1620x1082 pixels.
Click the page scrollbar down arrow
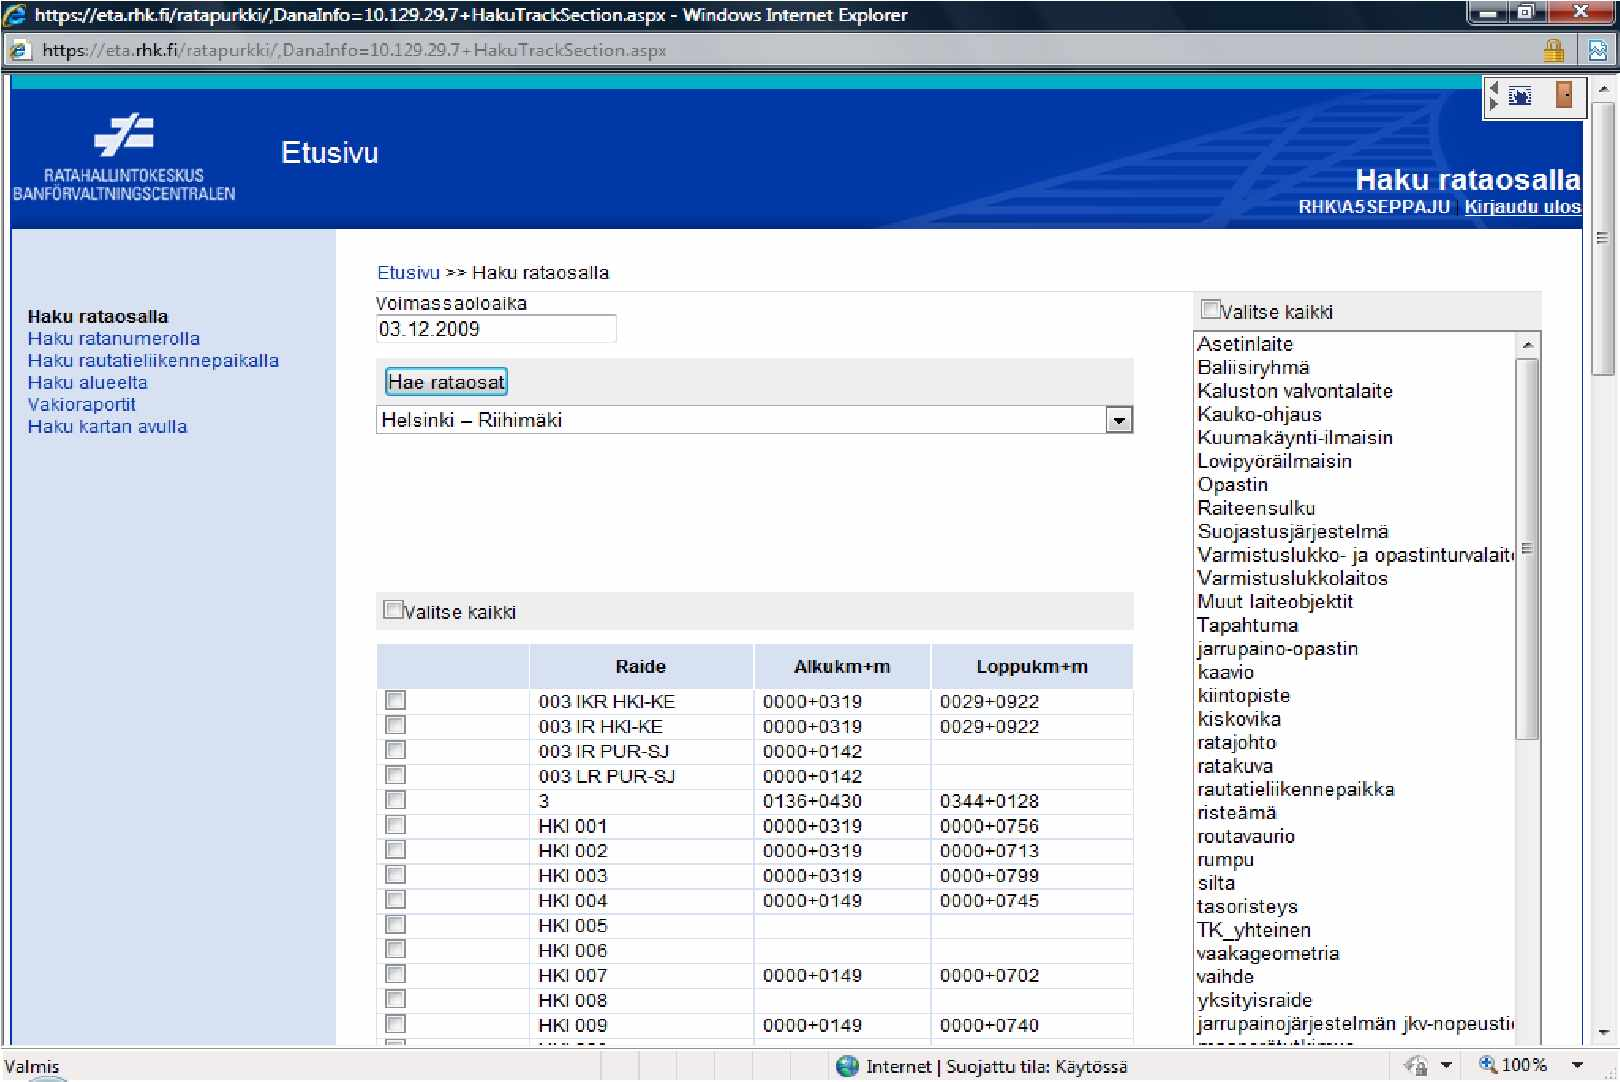point(1602,1034)
